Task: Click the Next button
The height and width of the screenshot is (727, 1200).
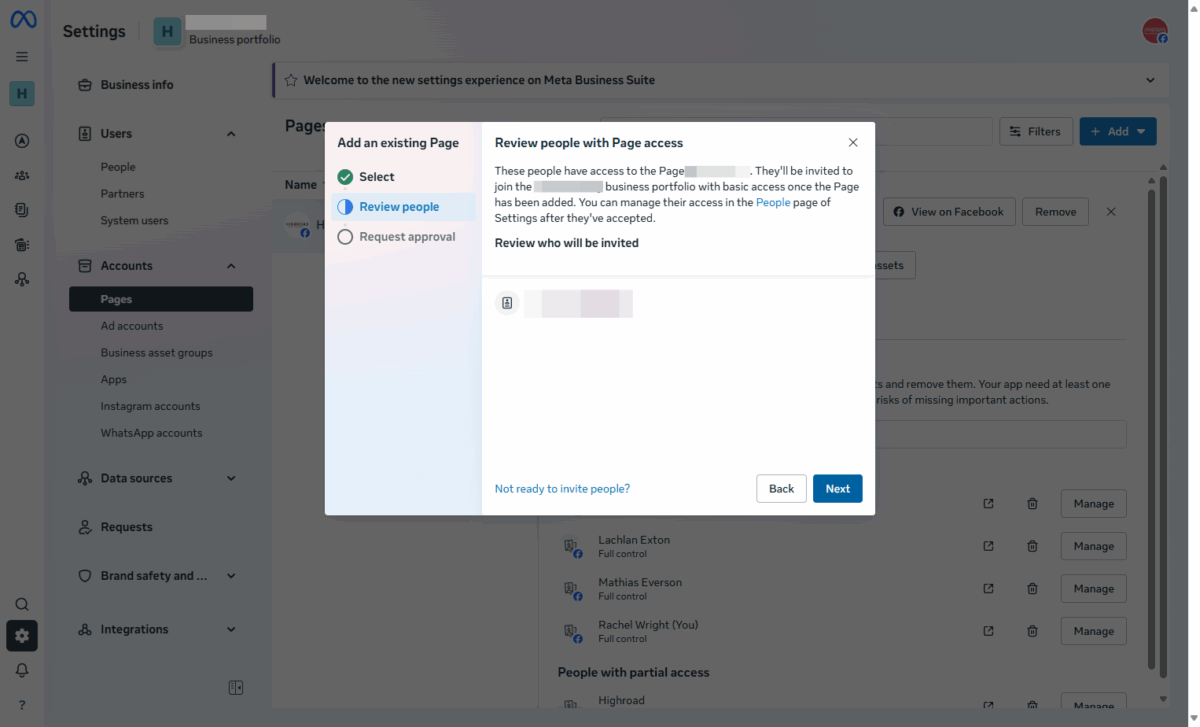Action: tap(837, 489)
